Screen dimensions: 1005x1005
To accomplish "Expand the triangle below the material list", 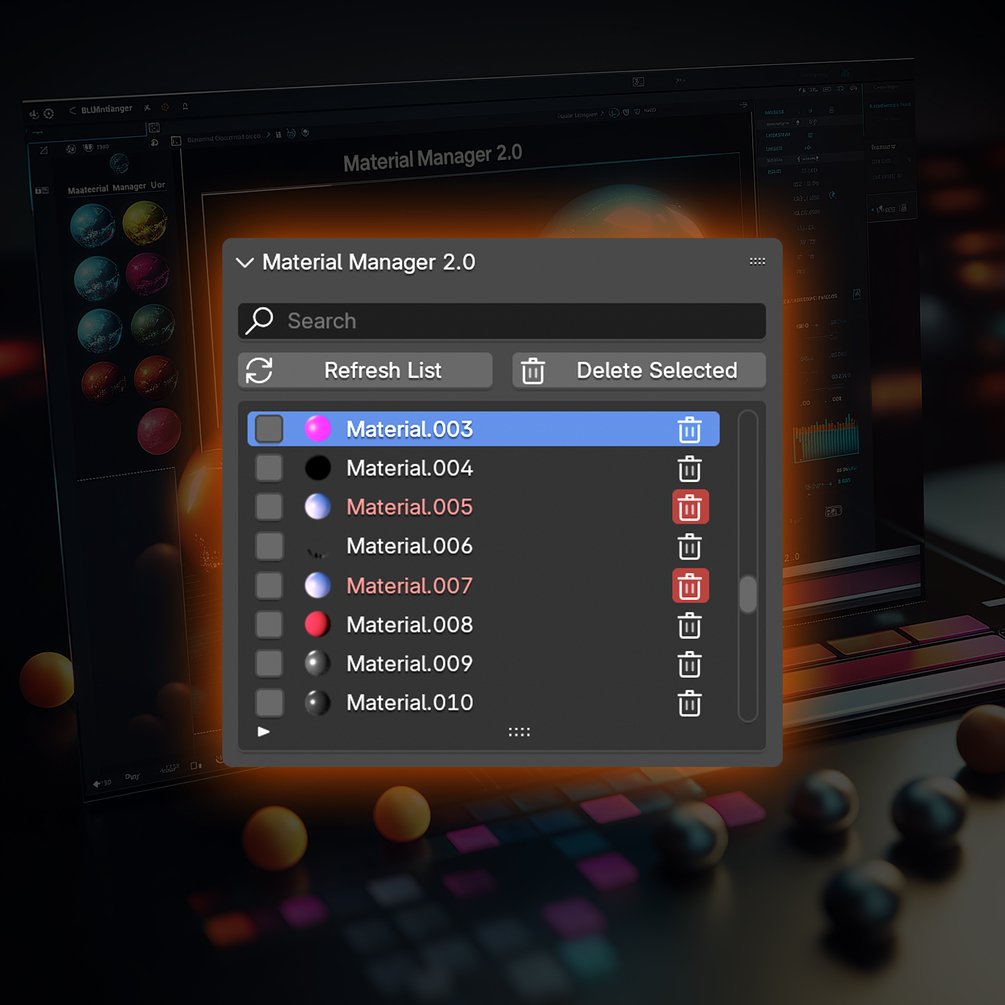I will [263, 731].
